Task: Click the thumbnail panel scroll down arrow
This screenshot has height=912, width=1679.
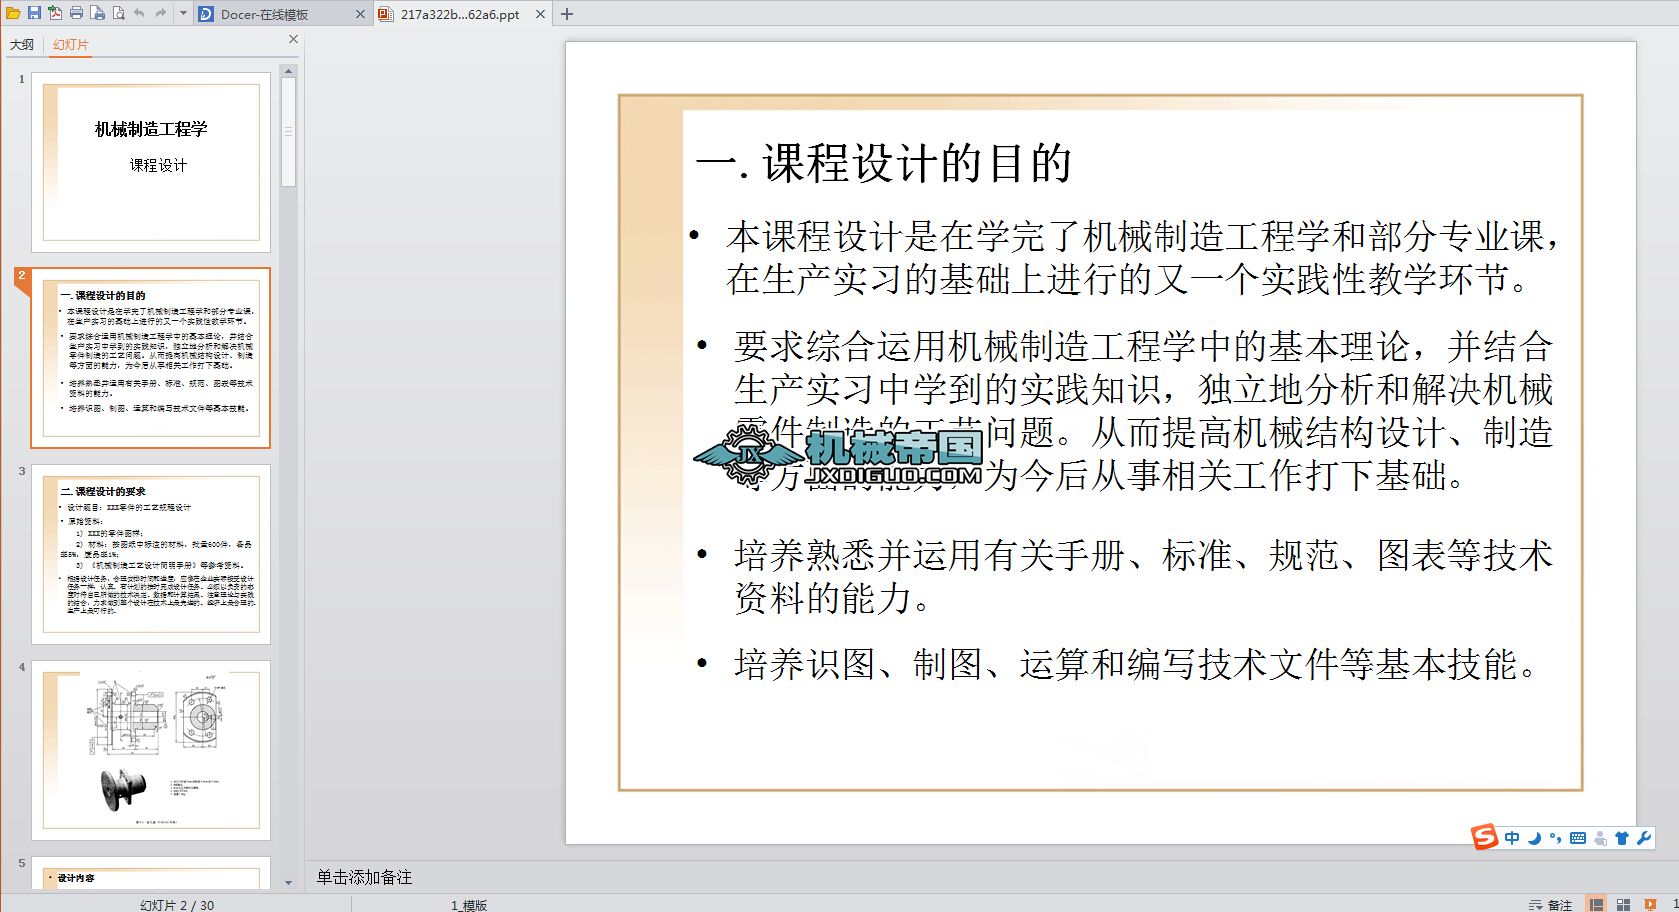Action: 289,883
